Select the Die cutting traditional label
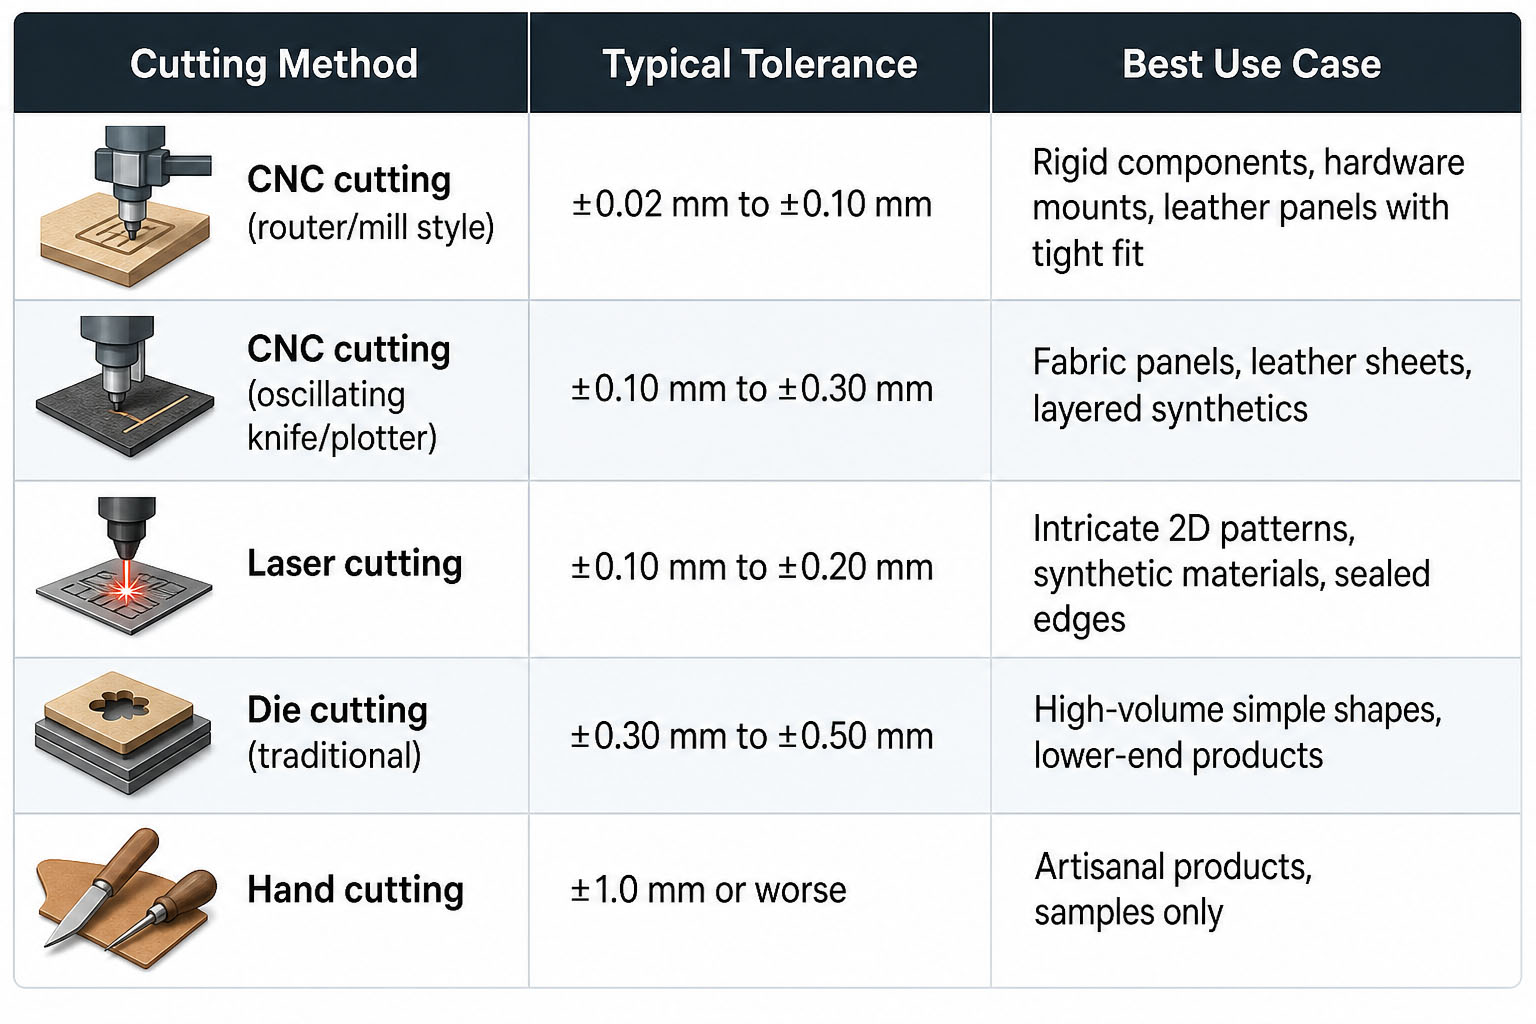The height and width of the screenshot is (1024, 1536). (337, 732)
